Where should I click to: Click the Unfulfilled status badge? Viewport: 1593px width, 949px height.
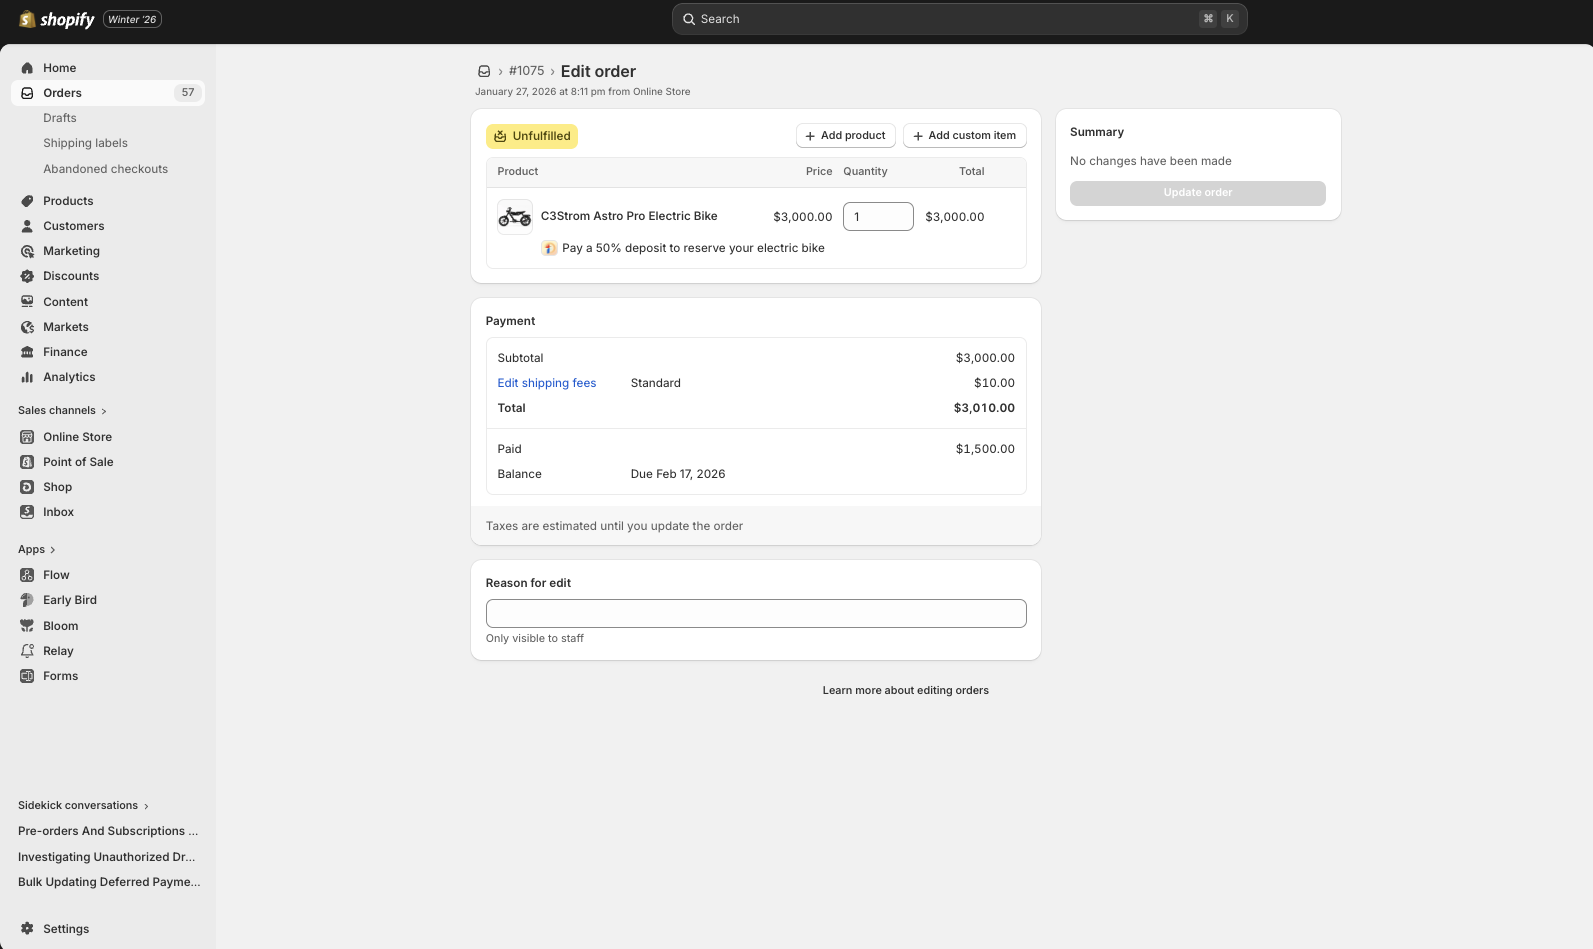coord(532,136)
